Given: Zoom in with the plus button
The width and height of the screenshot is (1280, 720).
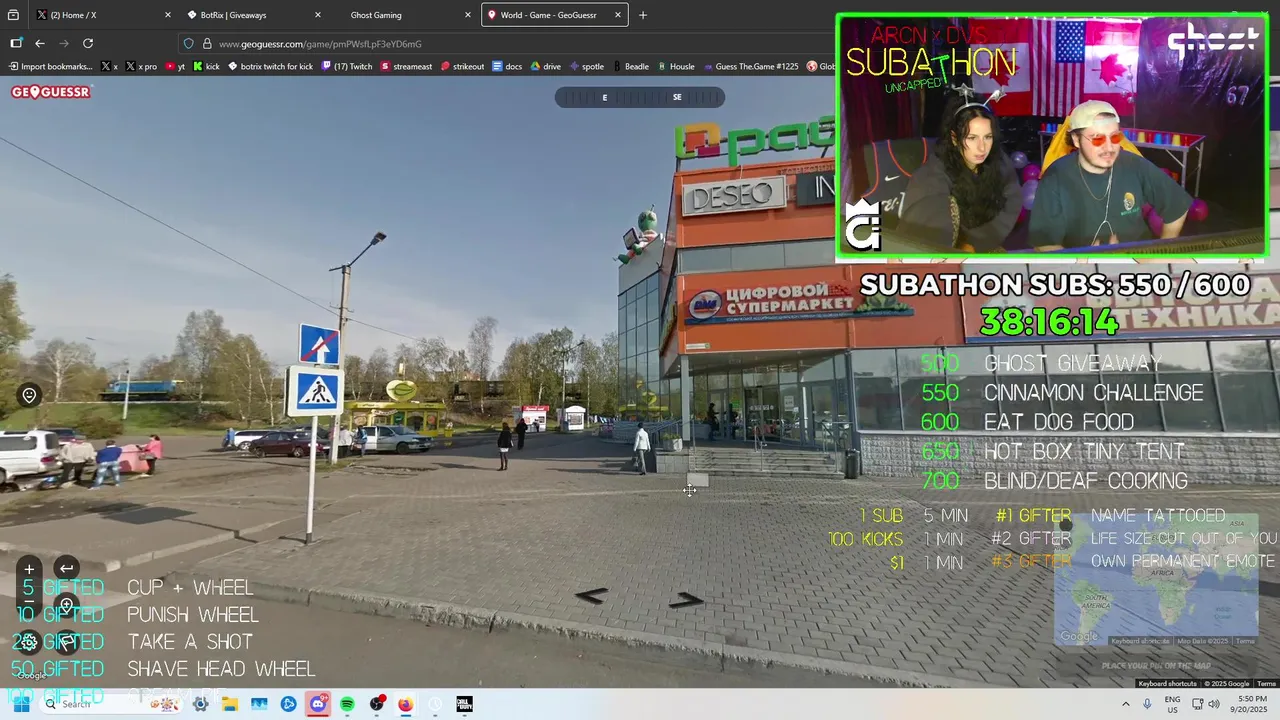Looking at the screenshot, I should click(29, 569).
